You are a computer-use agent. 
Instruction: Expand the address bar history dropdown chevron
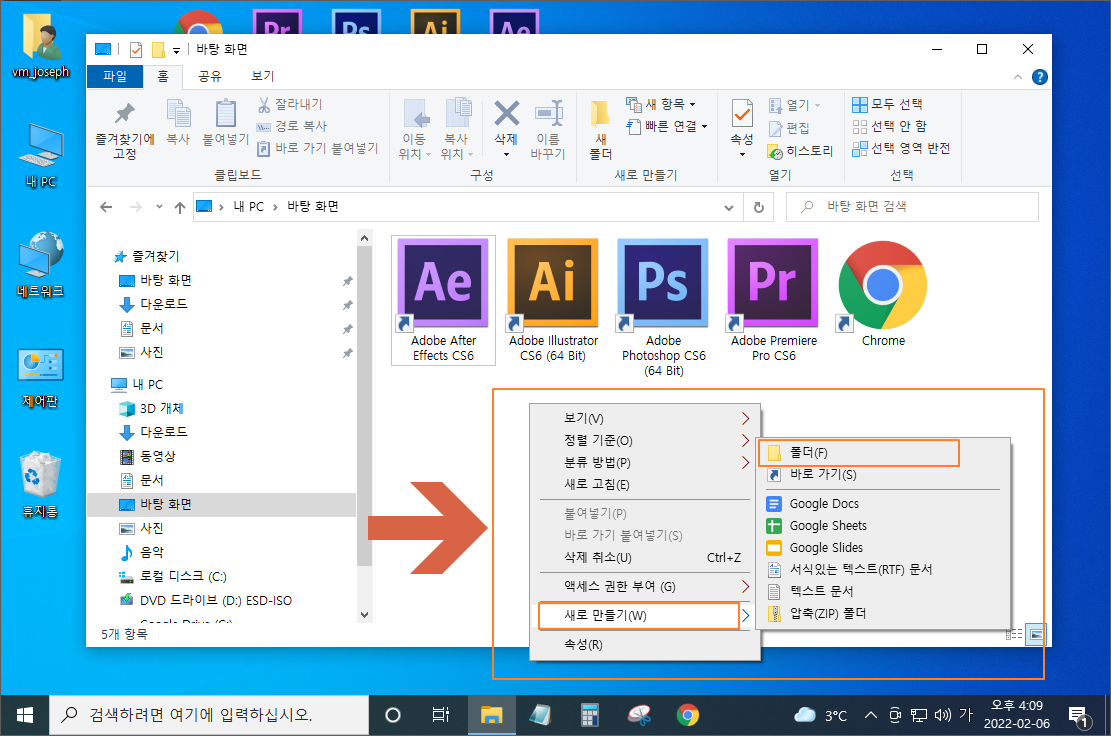tap(728, 207)
